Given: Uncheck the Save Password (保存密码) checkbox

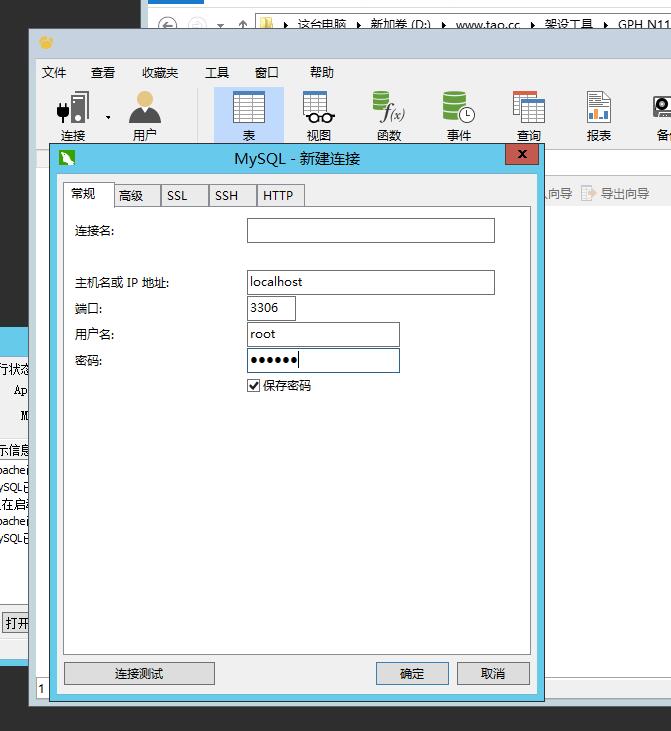Looking at the screenshot, I should click(254, 386).
